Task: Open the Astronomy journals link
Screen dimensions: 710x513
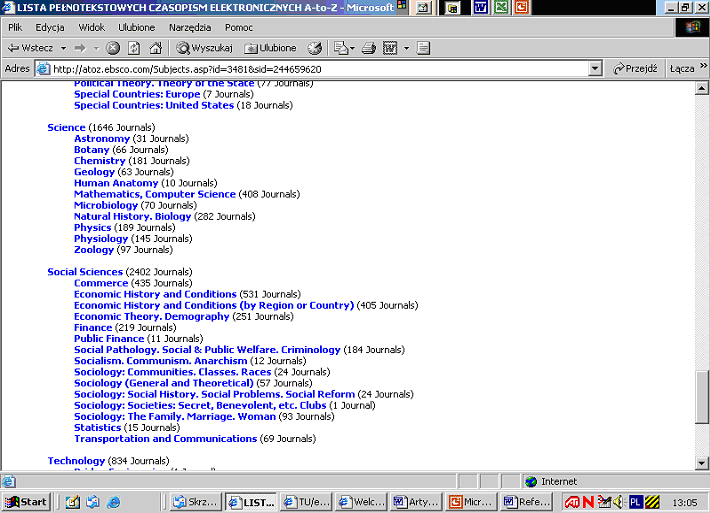Action: [x=101, y=138]
